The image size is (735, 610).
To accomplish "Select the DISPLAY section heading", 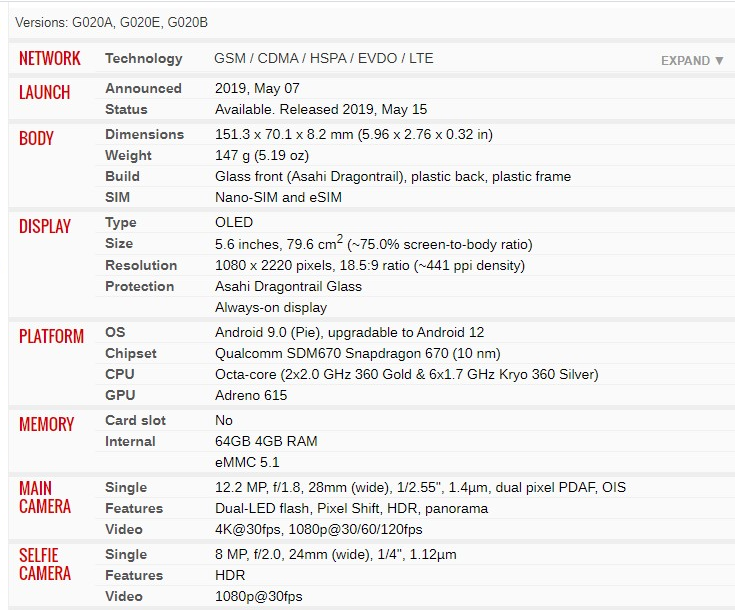I will point(45,226).
